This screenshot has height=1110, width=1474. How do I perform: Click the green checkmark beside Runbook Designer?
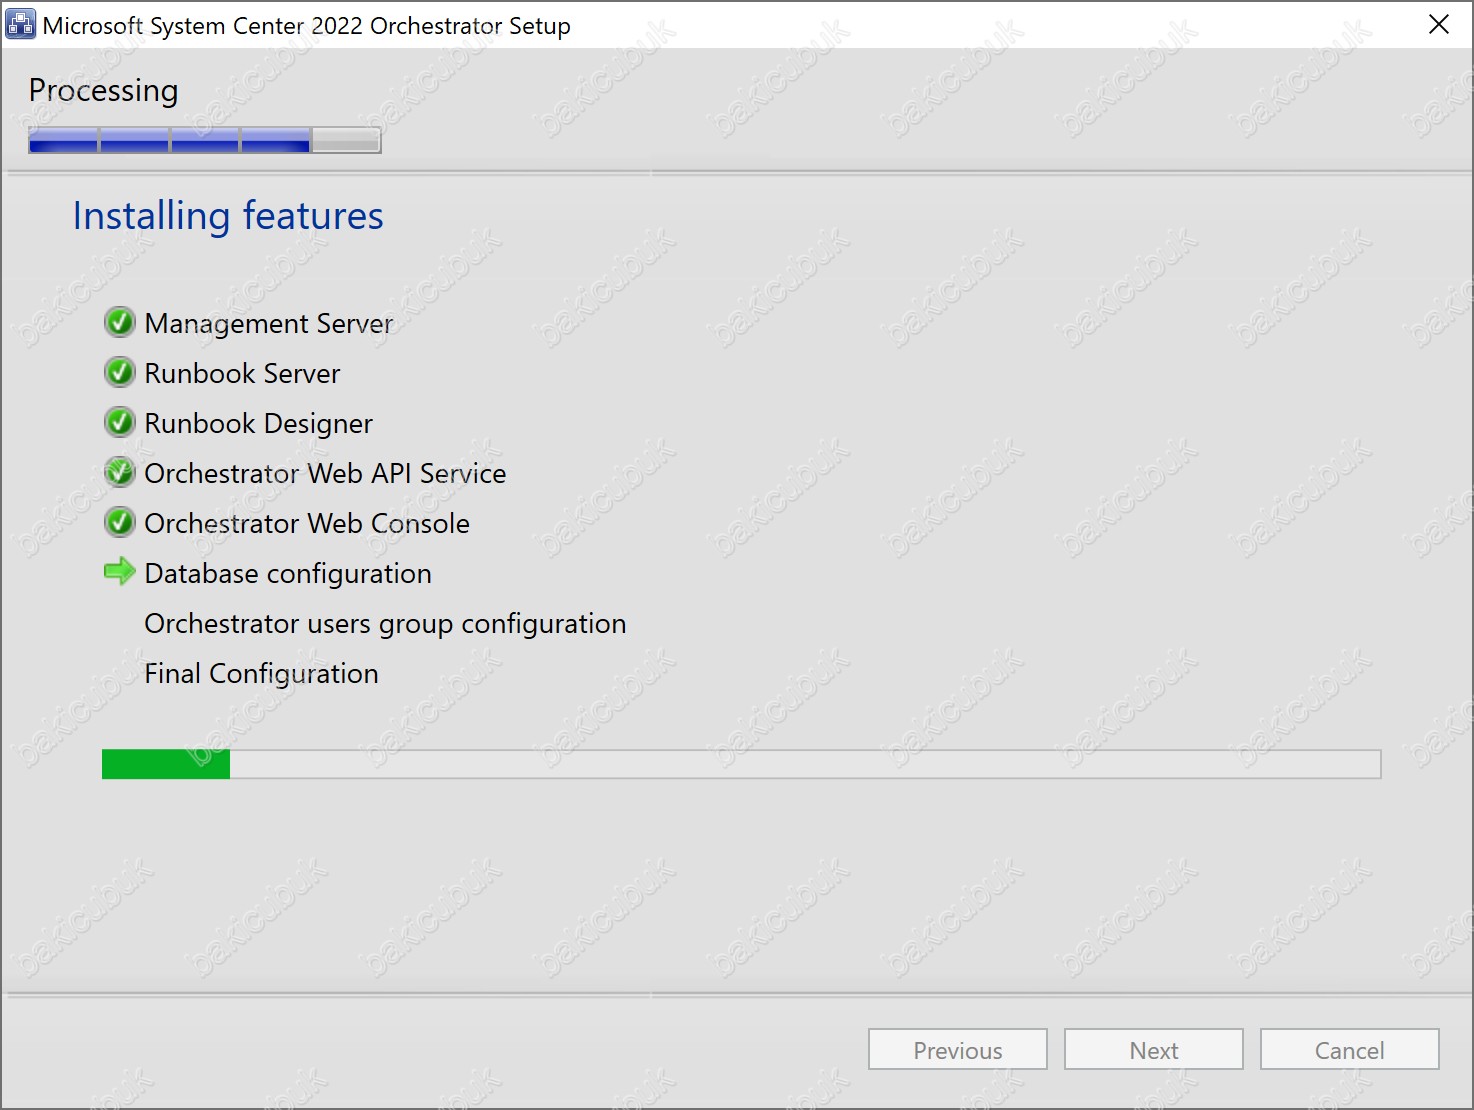click(120, 422)
